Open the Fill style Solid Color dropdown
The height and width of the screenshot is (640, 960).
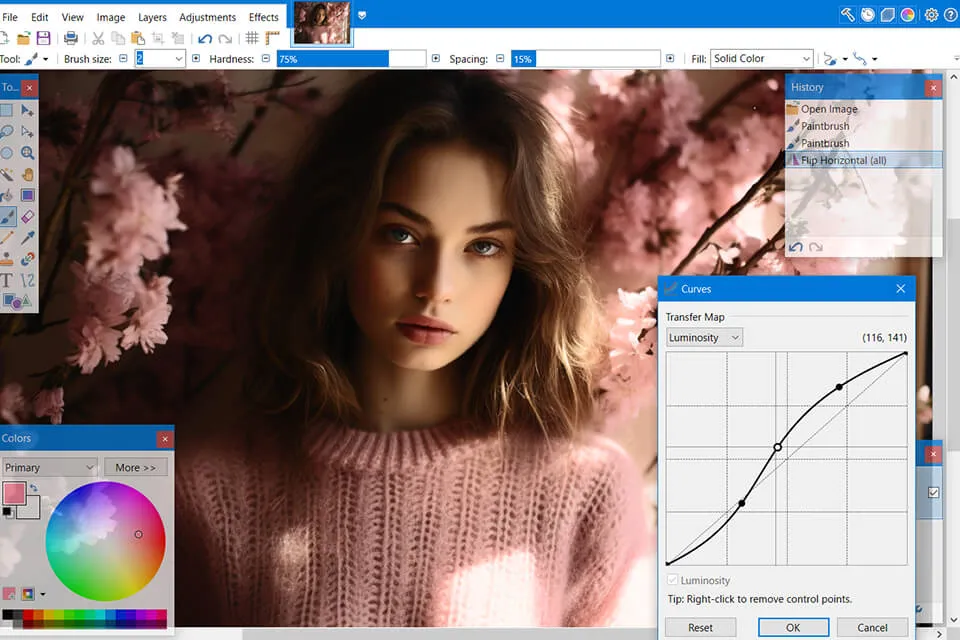point(762,59)
